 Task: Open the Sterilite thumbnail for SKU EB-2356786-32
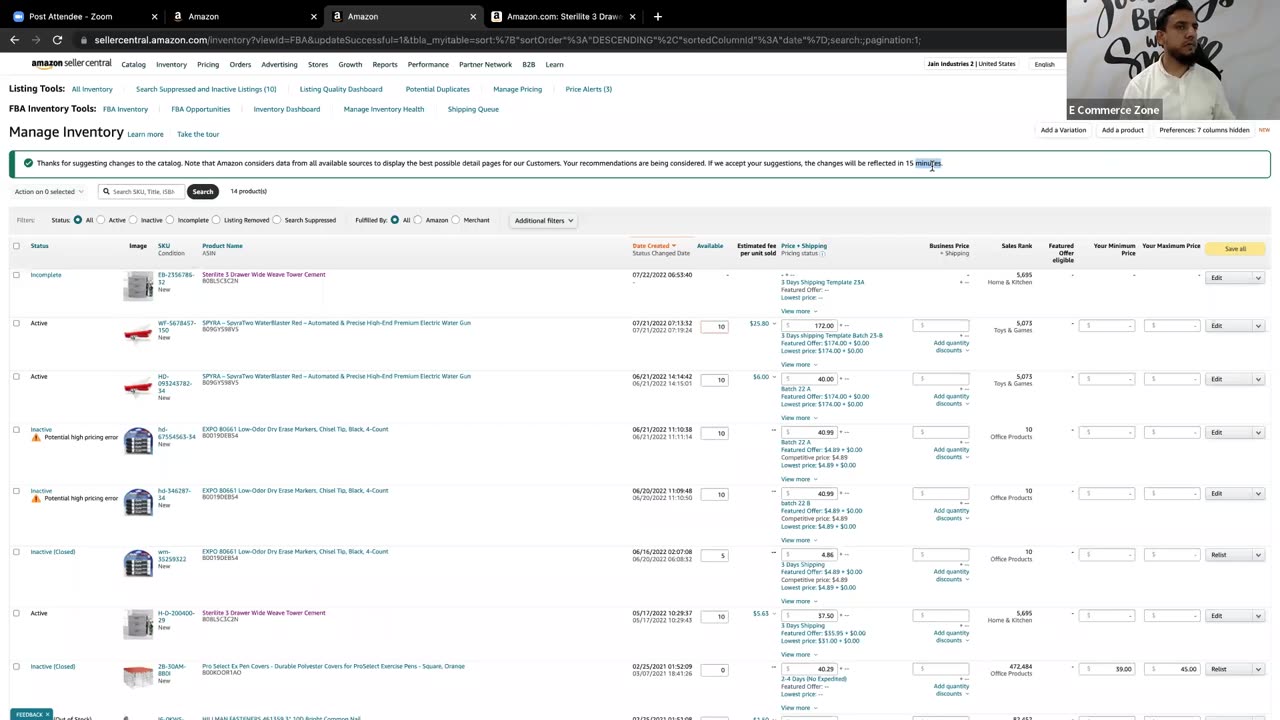[138, 286]
